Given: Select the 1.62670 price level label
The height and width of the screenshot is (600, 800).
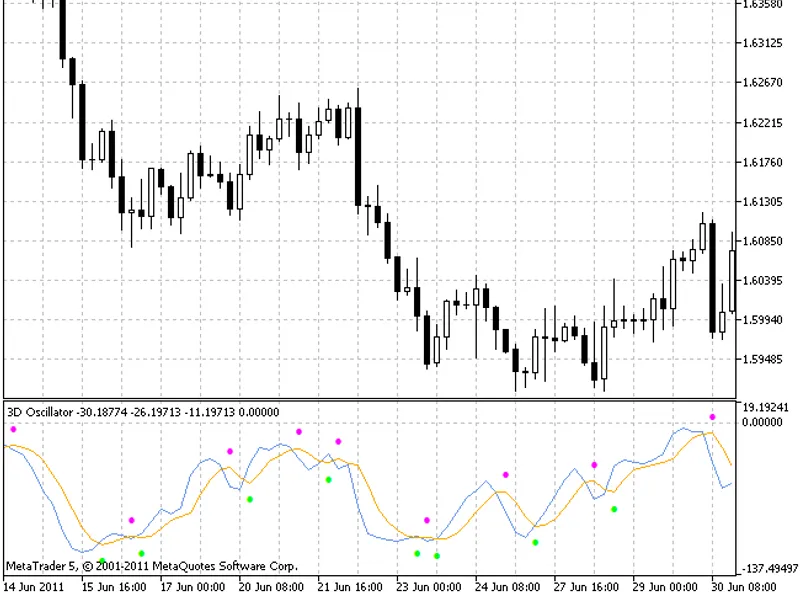Looking at the screenshot, I should pyautogui.click(x=762, y=82).
